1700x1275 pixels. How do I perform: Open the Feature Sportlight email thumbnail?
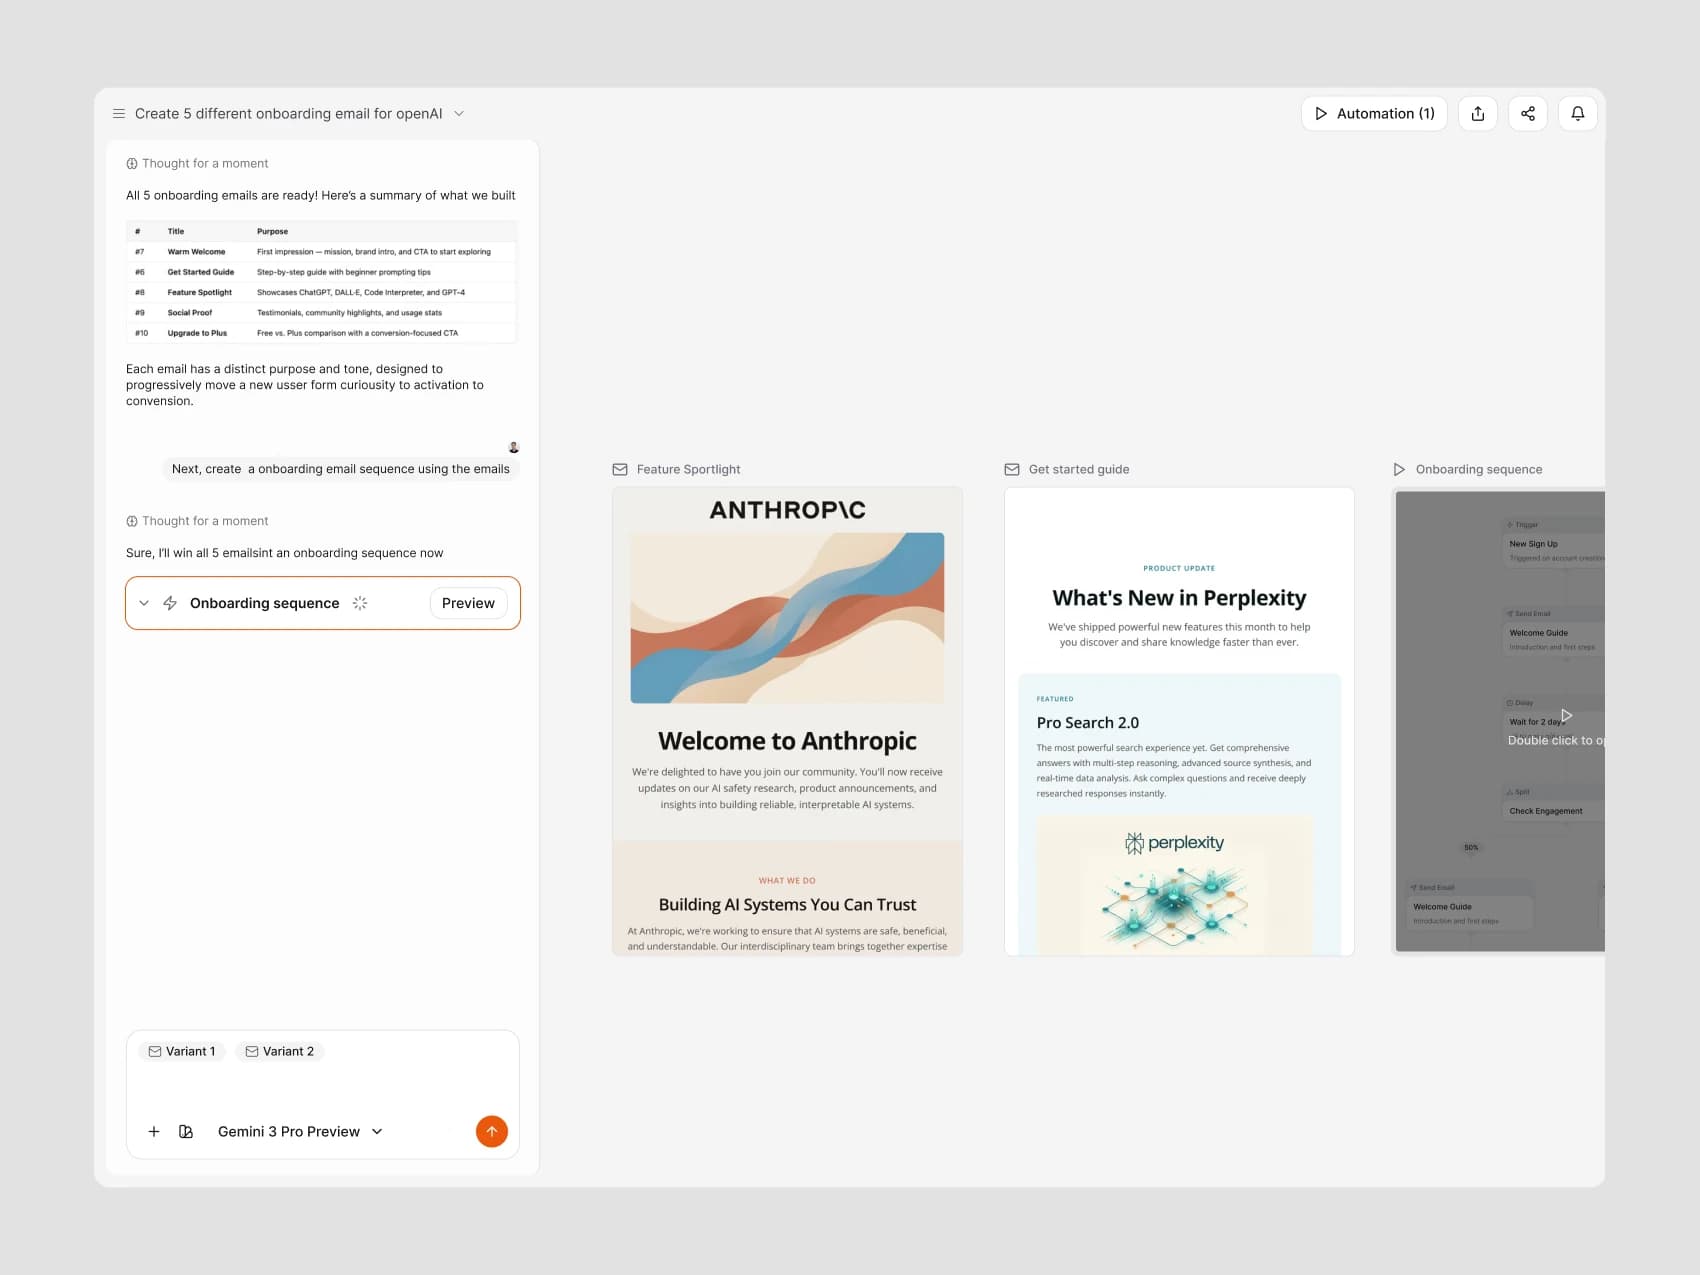(787, 721)
